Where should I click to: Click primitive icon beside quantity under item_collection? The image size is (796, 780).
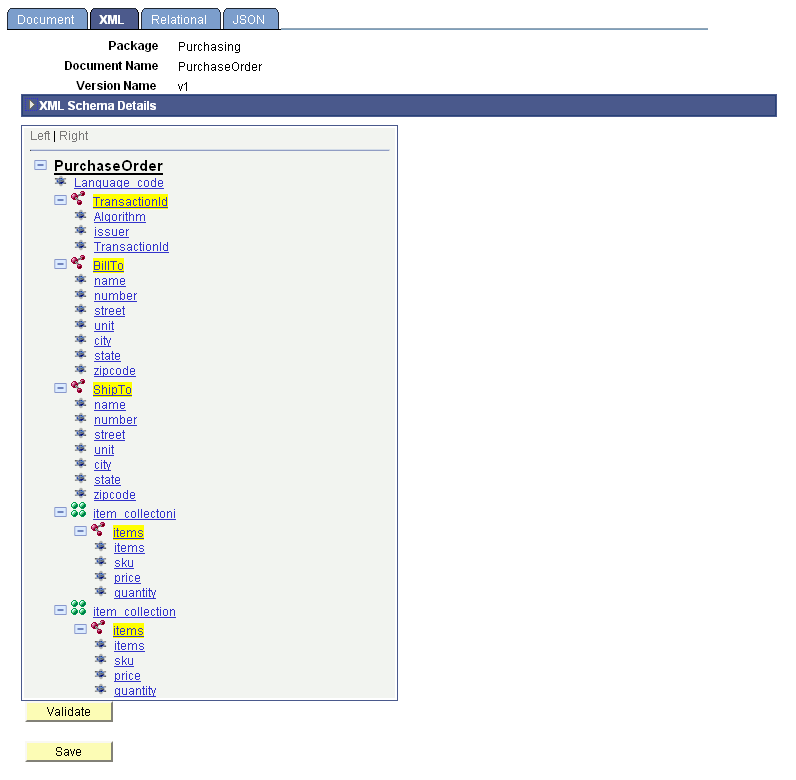pos(101,689)
